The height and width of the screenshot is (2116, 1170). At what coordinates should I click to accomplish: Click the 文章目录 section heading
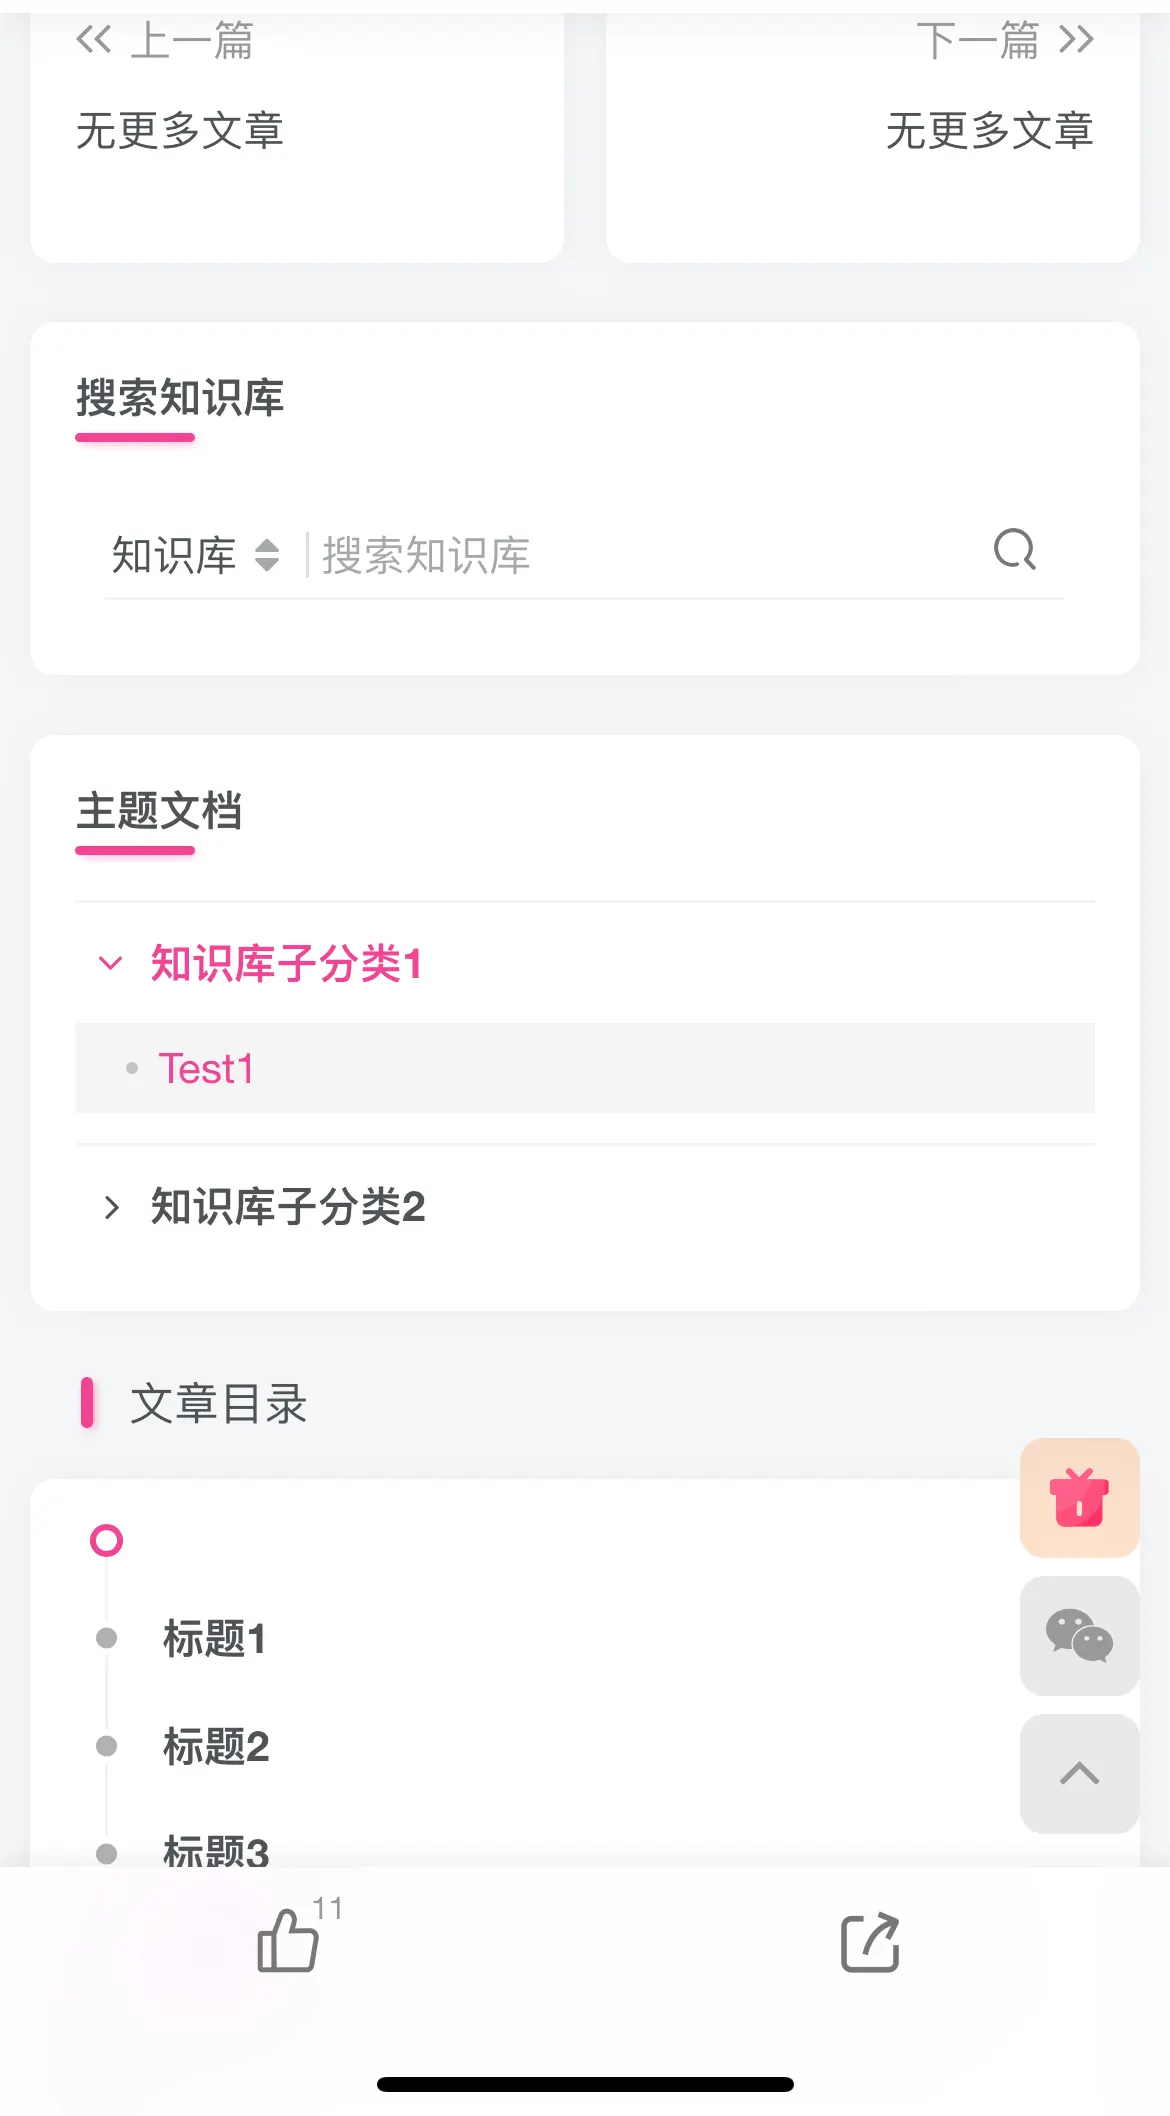pyautogui.click(x=218, y=1403)
